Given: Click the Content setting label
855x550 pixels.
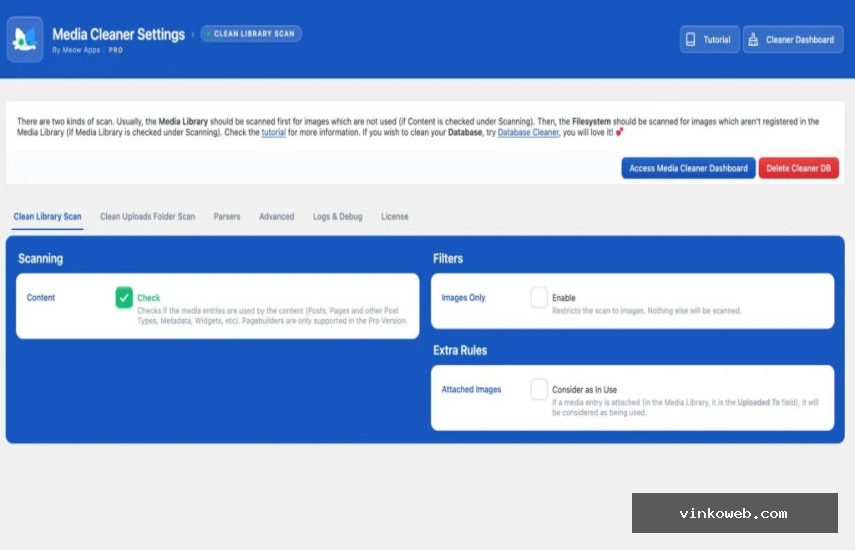Looking at the screenshot, I should (41, 298).
